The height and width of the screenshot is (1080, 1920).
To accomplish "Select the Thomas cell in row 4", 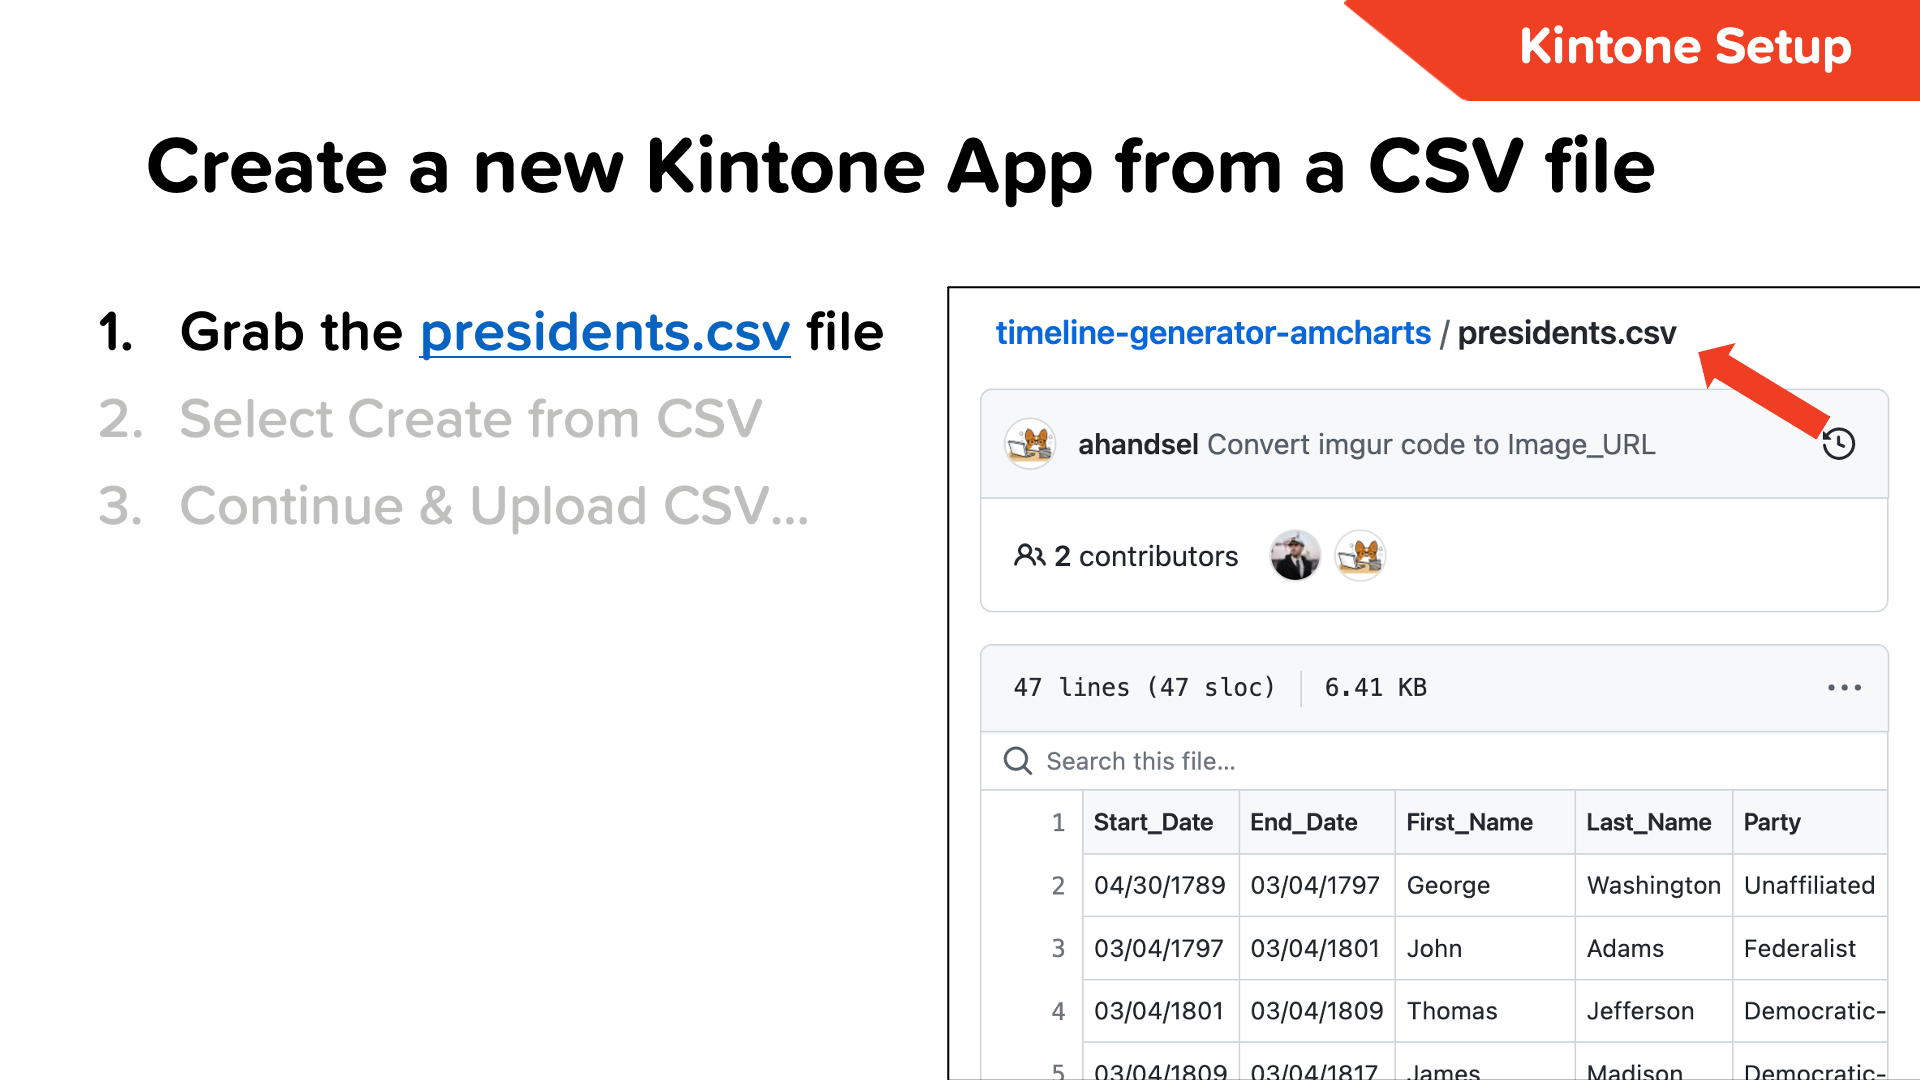I will (1452, 1011).
